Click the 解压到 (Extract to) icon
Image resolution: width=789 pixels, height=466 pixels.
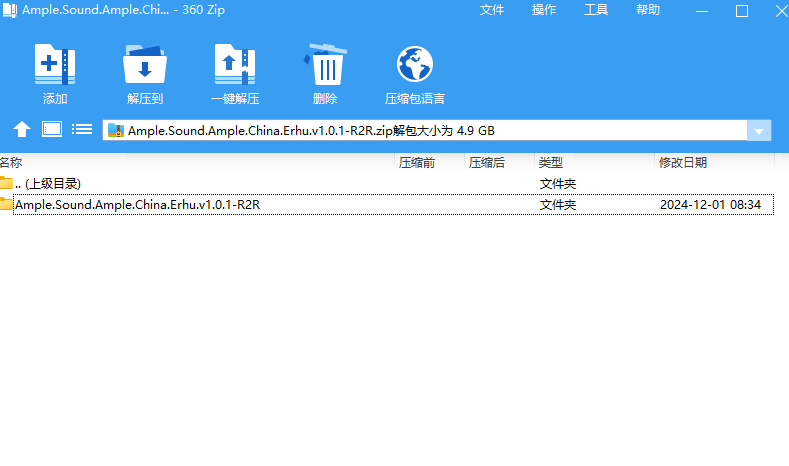[145, 64]
